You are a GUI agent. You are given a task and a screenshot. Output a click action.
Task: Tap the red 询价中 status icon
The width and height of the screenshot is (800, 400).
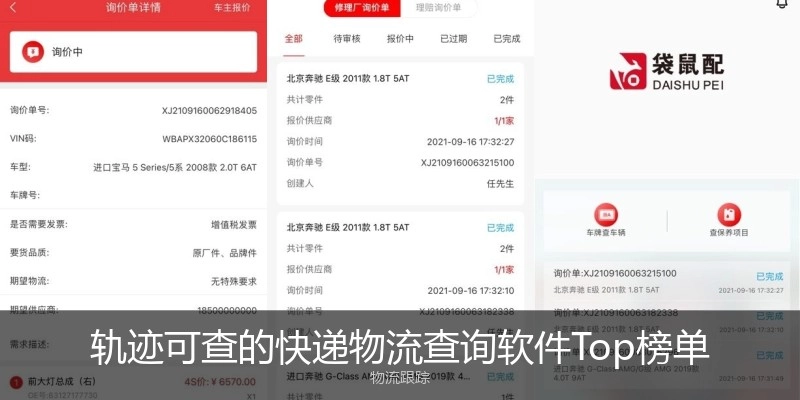(33, 52)
